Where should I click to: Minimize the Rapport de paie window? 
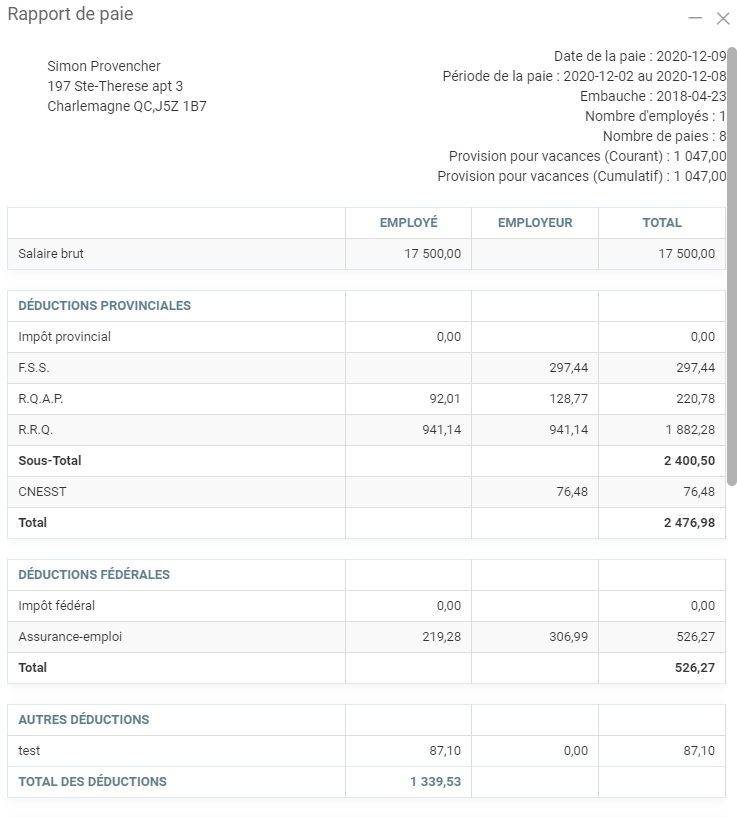pos(695,19)
